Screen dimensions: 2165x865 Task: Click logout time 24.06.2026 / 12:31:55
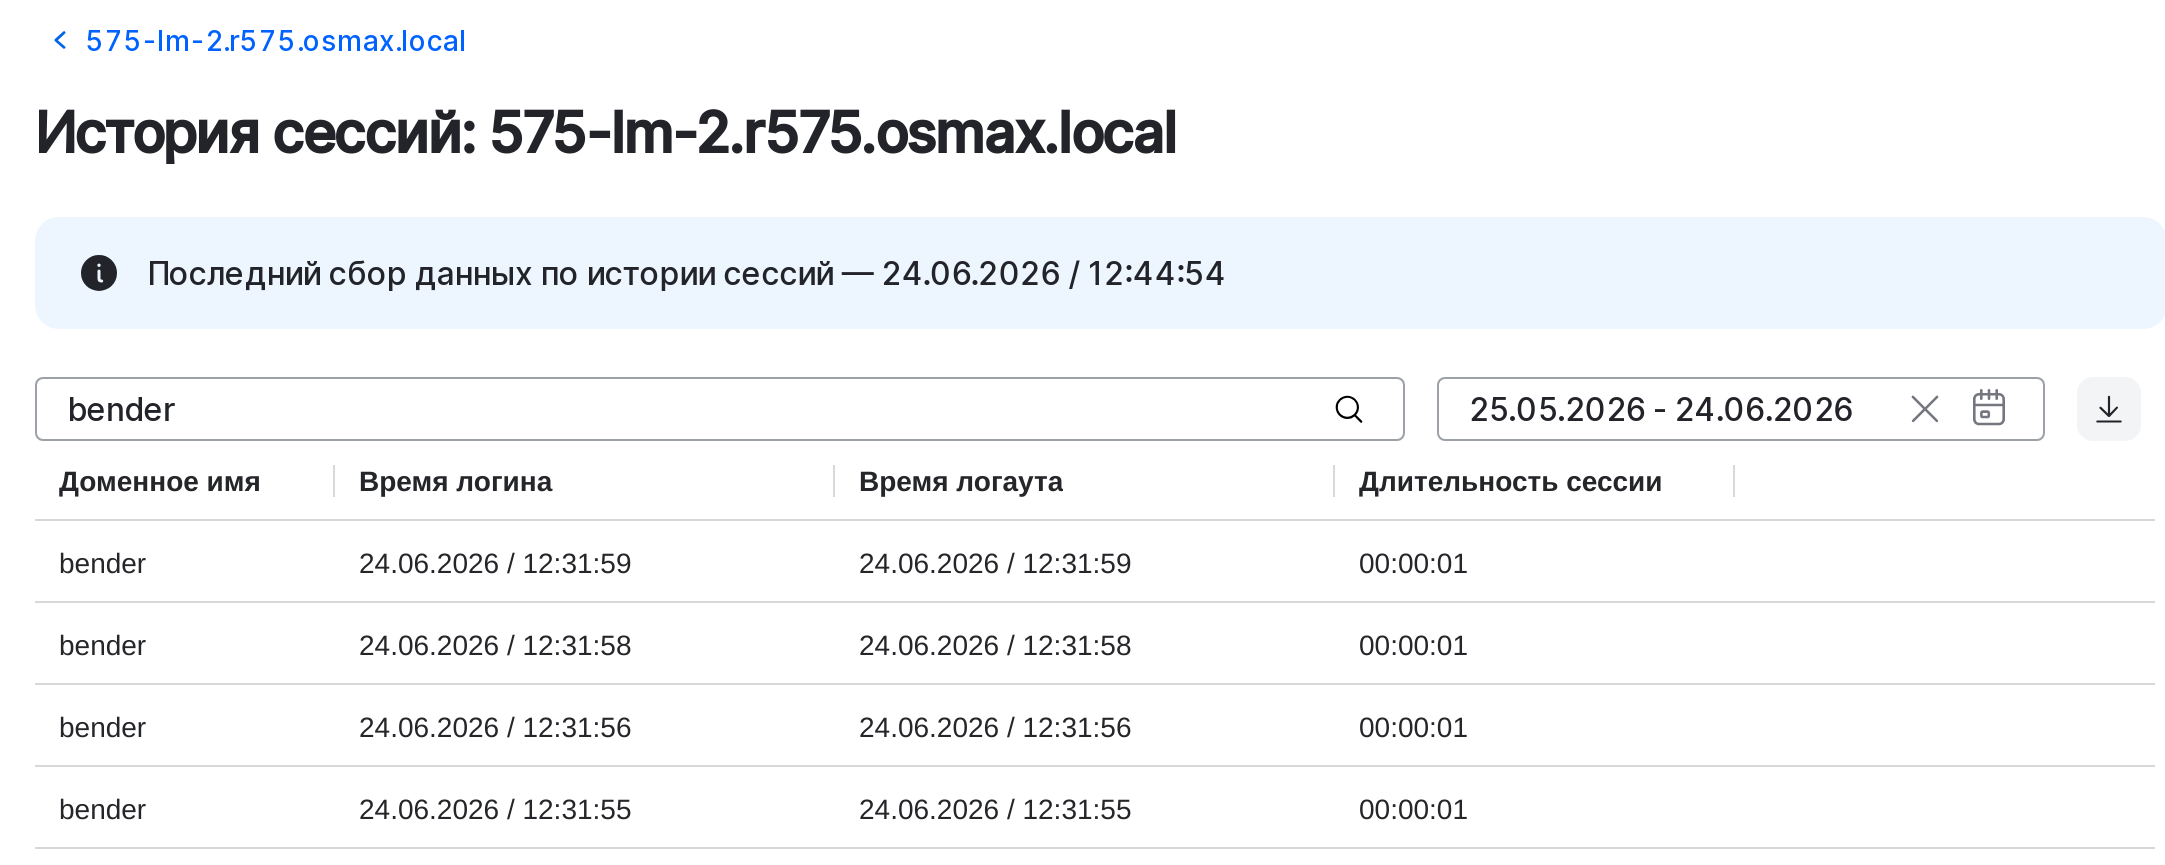(995, 809)
